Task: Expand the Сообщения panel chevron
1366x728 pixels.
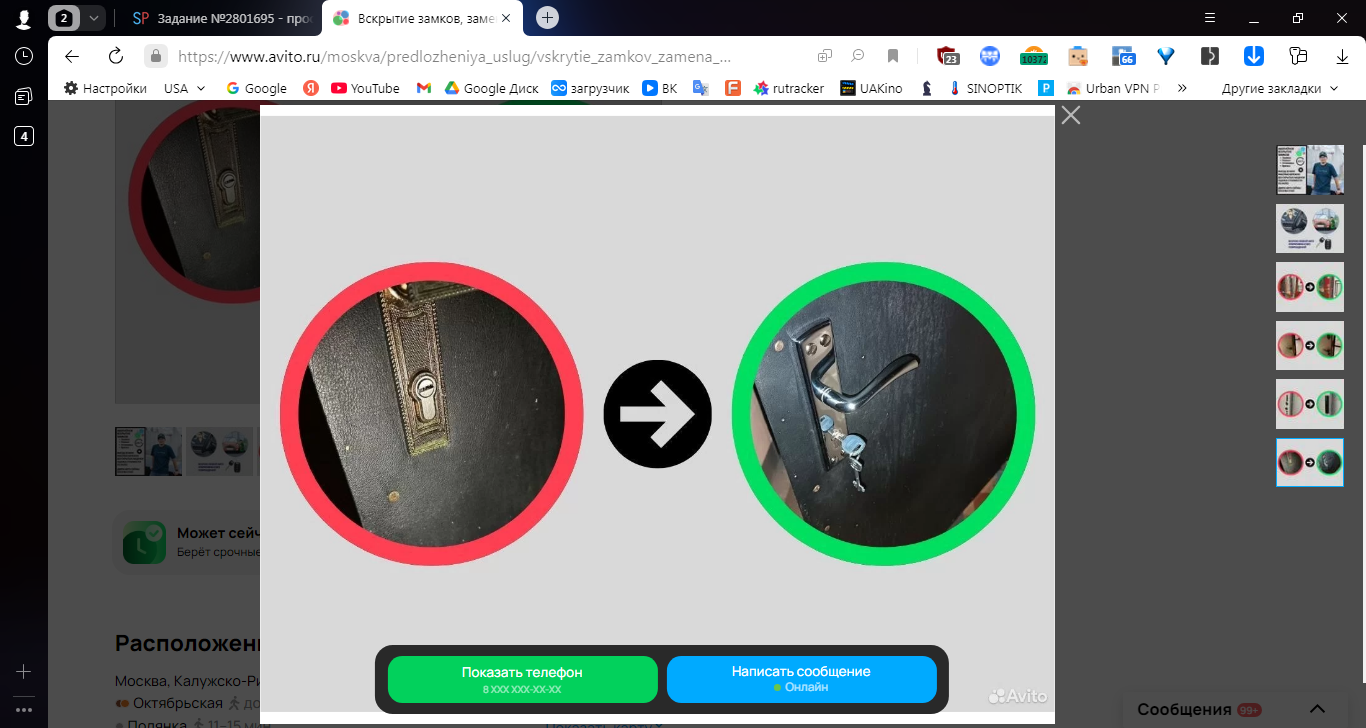Action: click(x=1318, y=709)
